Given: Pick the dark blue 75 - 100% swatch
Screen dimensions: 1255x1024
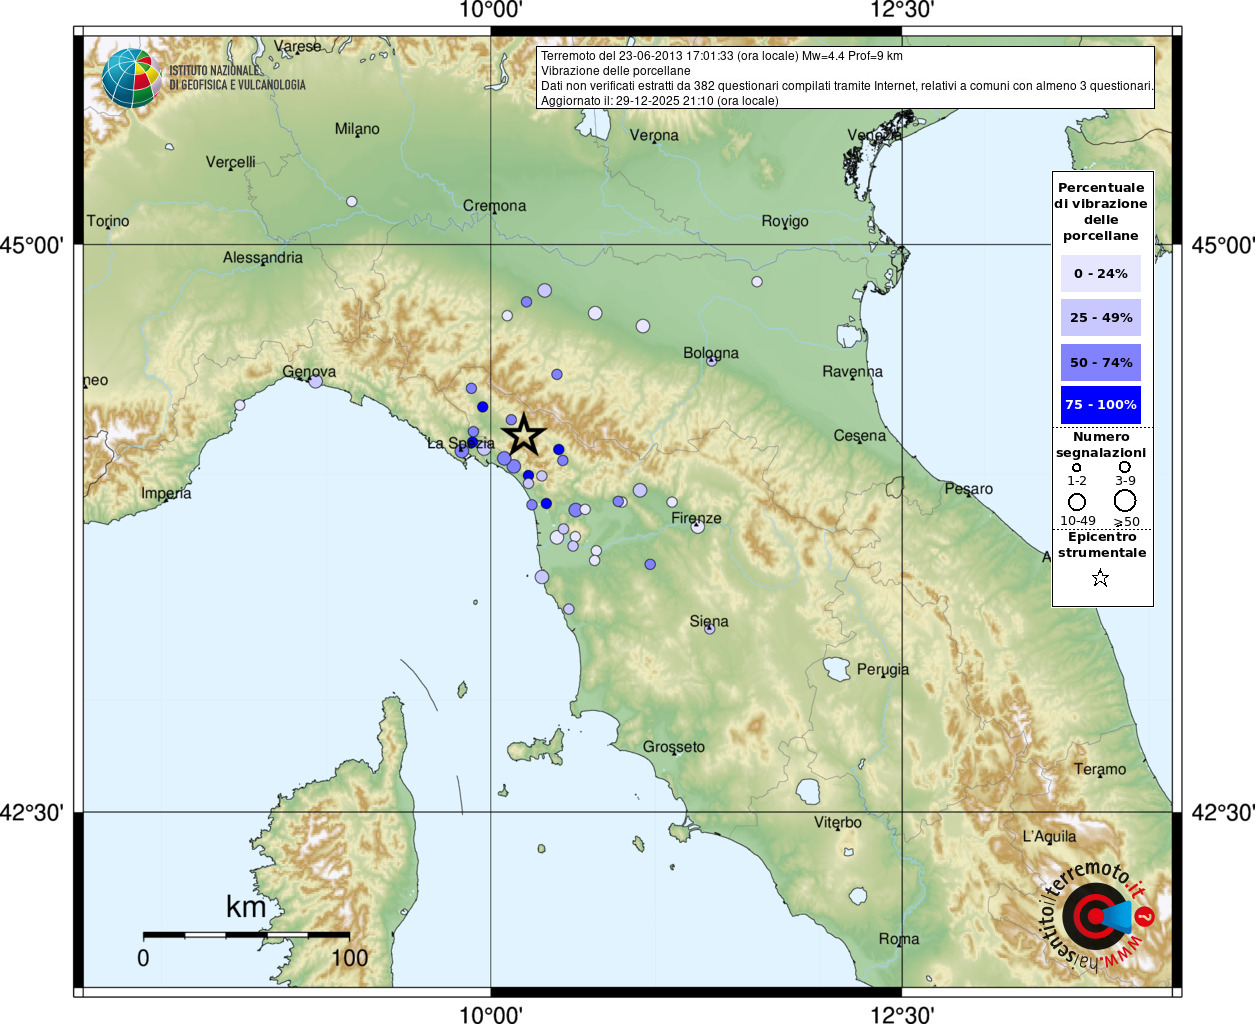Looking at the screenshot, I should coord(1100,405).
